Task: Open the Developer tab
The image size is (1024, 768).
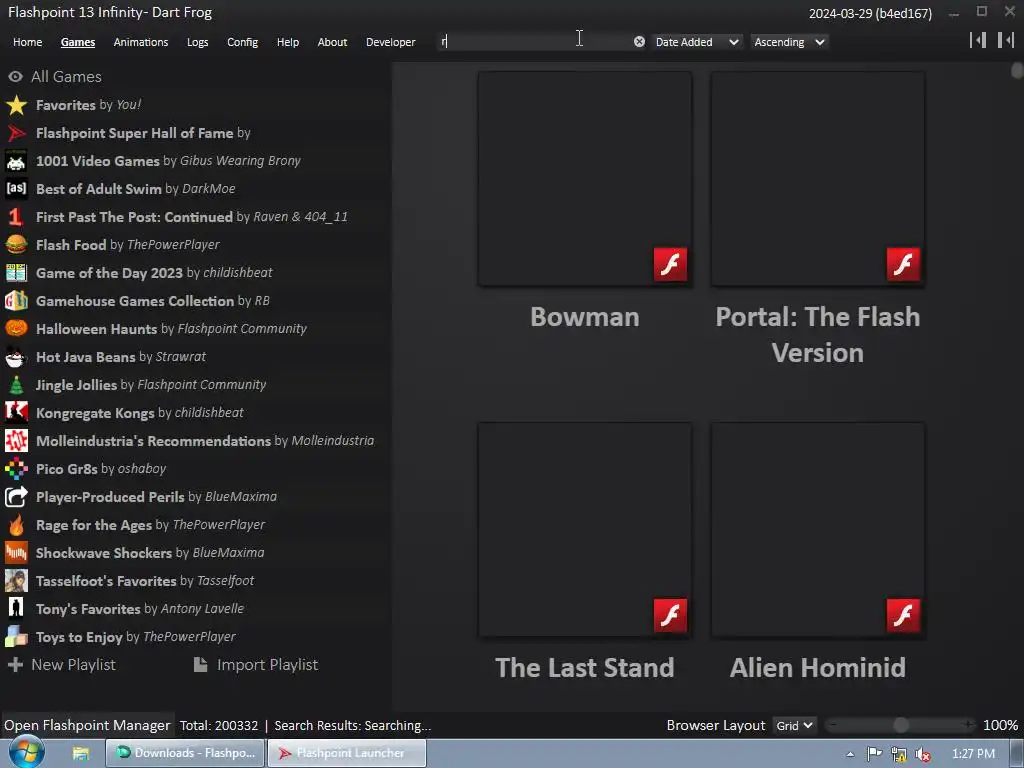Action: pos(391,42)
